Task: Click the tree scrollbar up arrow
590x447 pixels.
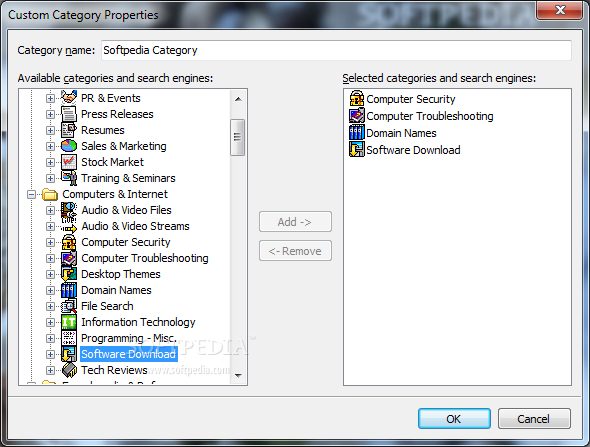Action: tap(238, 99)
